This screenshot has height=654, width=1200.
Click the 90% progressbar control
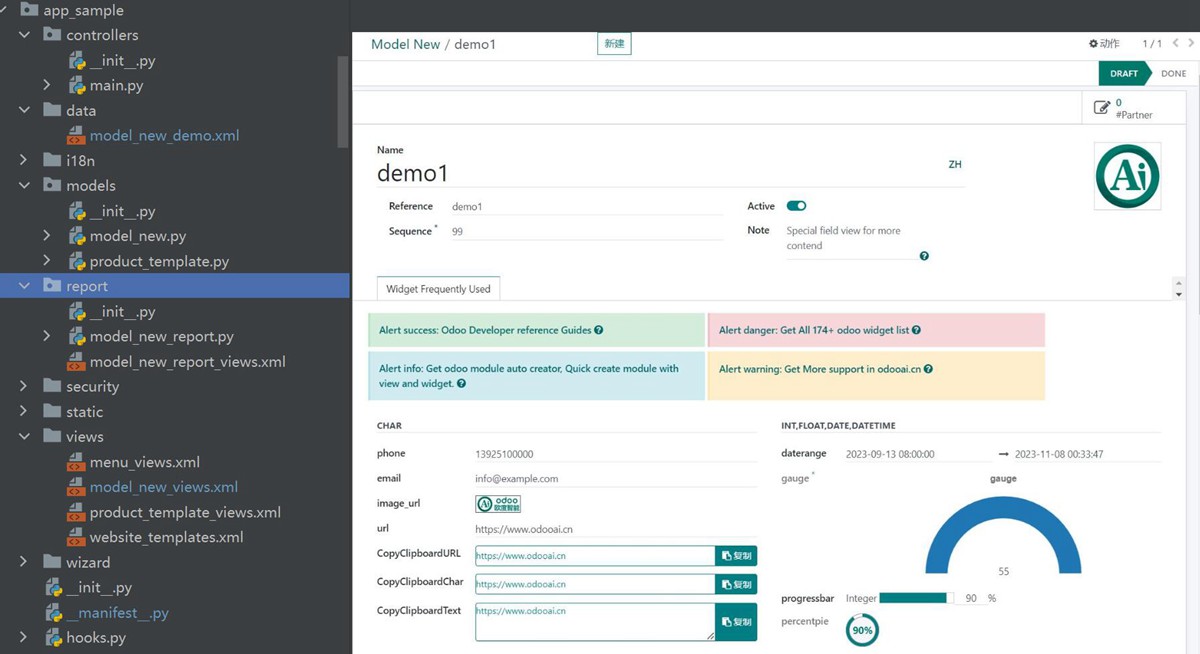pyautogui.click(x=912, y=597)
